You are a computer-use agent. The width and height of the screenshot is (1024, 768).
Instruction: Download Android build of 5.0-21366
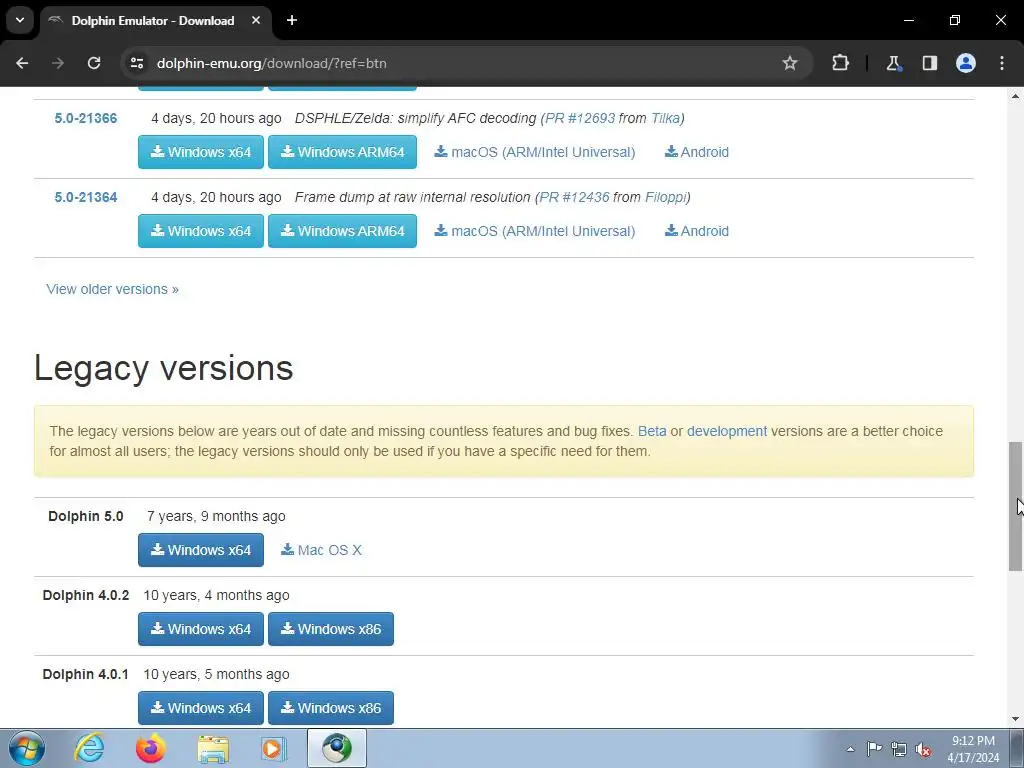[697, 152]
